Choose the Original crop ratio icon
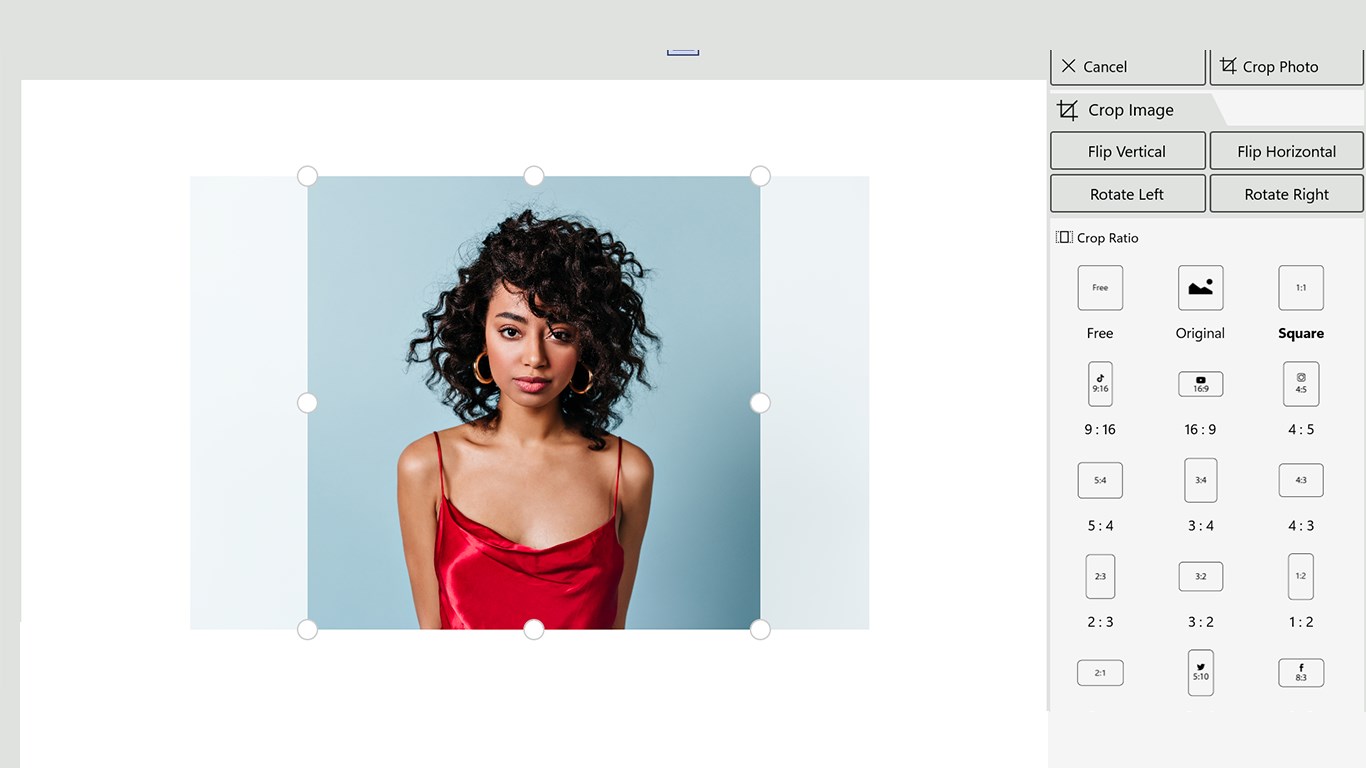Viewport: 1366px width, 768px height. coord(1200,288)
